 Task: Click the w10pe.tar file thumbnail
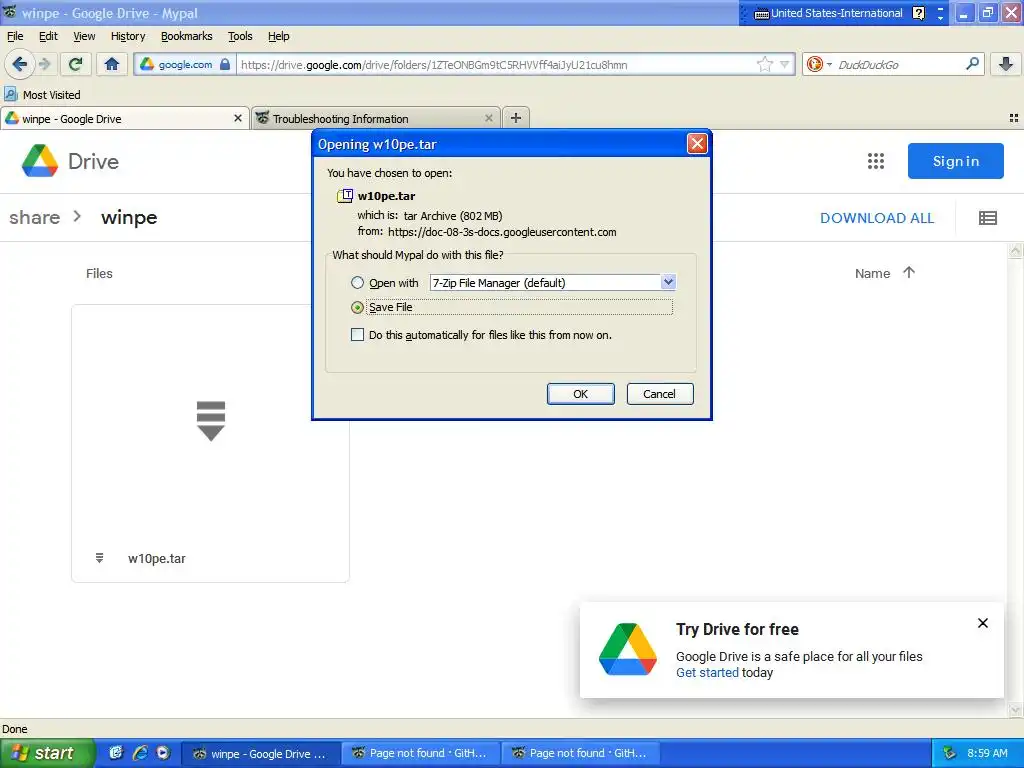(210, 421)
